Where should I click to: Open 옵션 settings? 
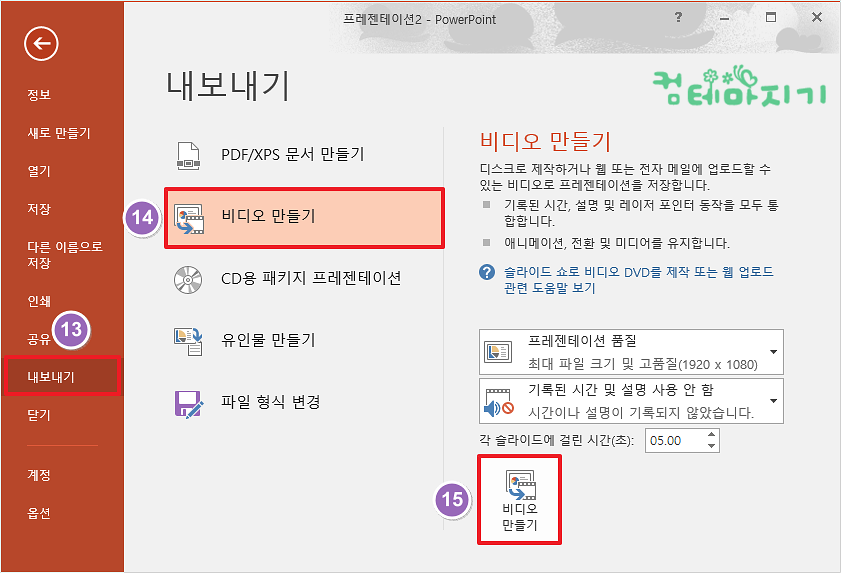point(39,513)
